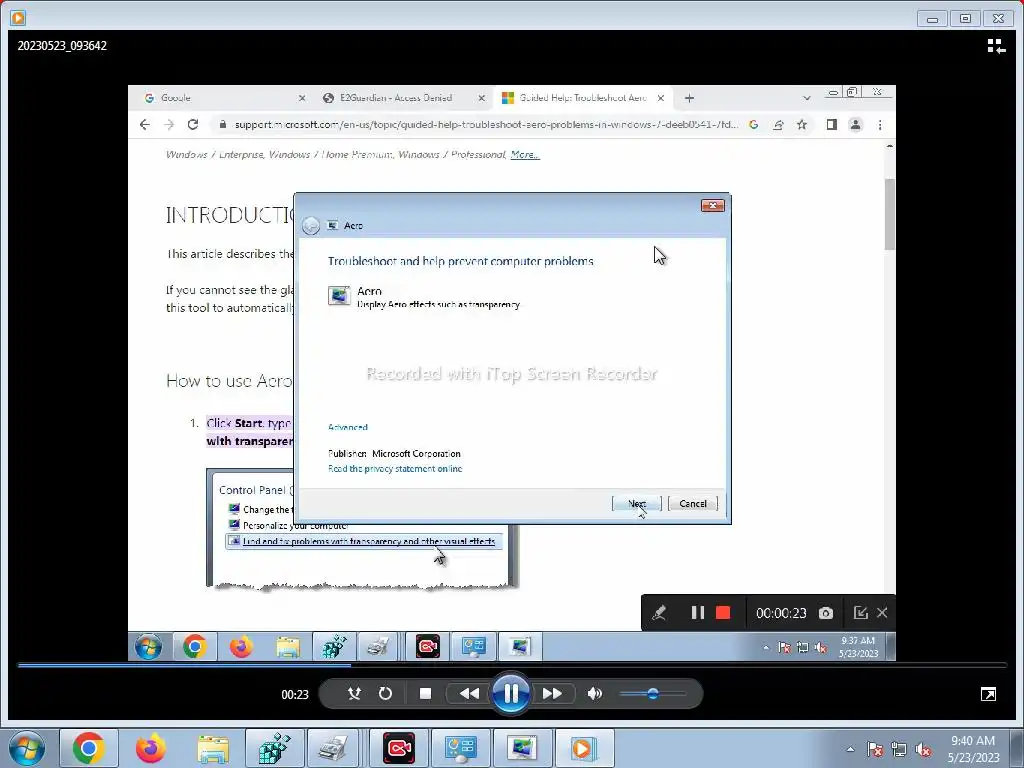
Task: Expand the Chrome tab search chevron
Action: tap(807, 98)
